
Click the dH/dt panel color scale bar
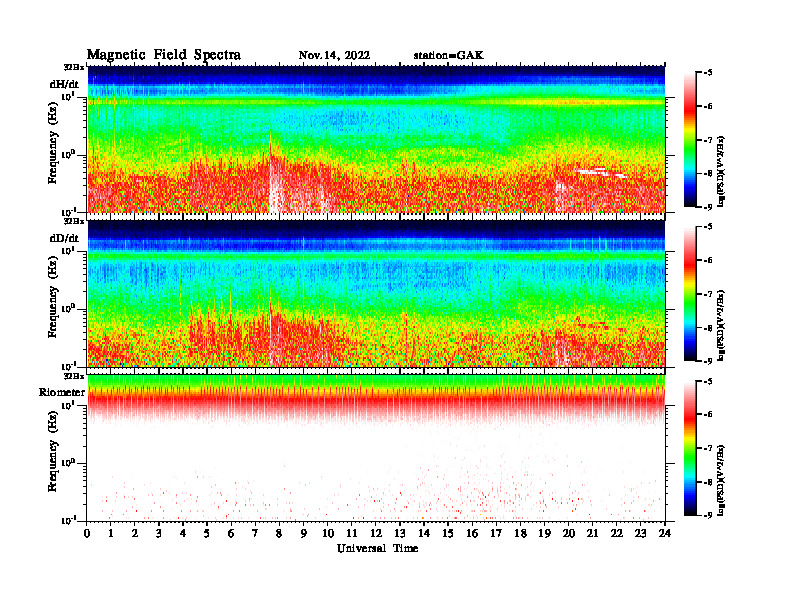click(x=690, y=140)
